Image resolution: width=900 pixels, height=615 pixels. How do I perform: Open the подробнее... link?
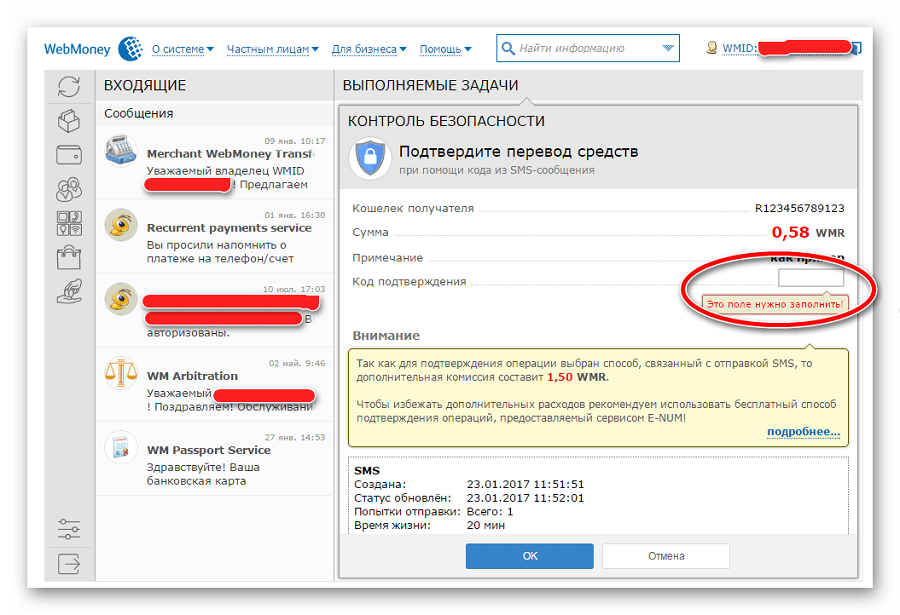click(x=804, y=432)
